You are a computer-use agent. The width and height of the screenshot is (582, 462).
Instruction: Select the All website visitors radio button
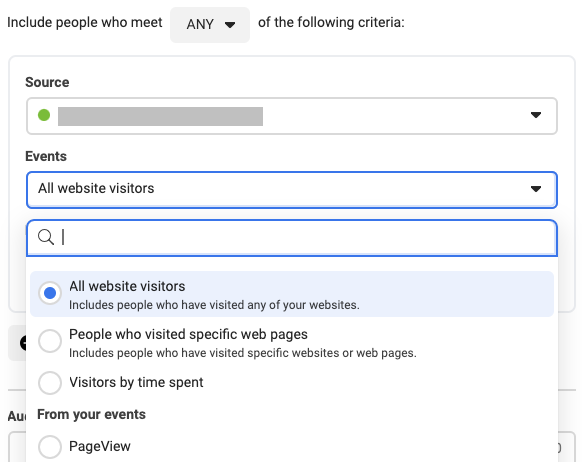50,293
